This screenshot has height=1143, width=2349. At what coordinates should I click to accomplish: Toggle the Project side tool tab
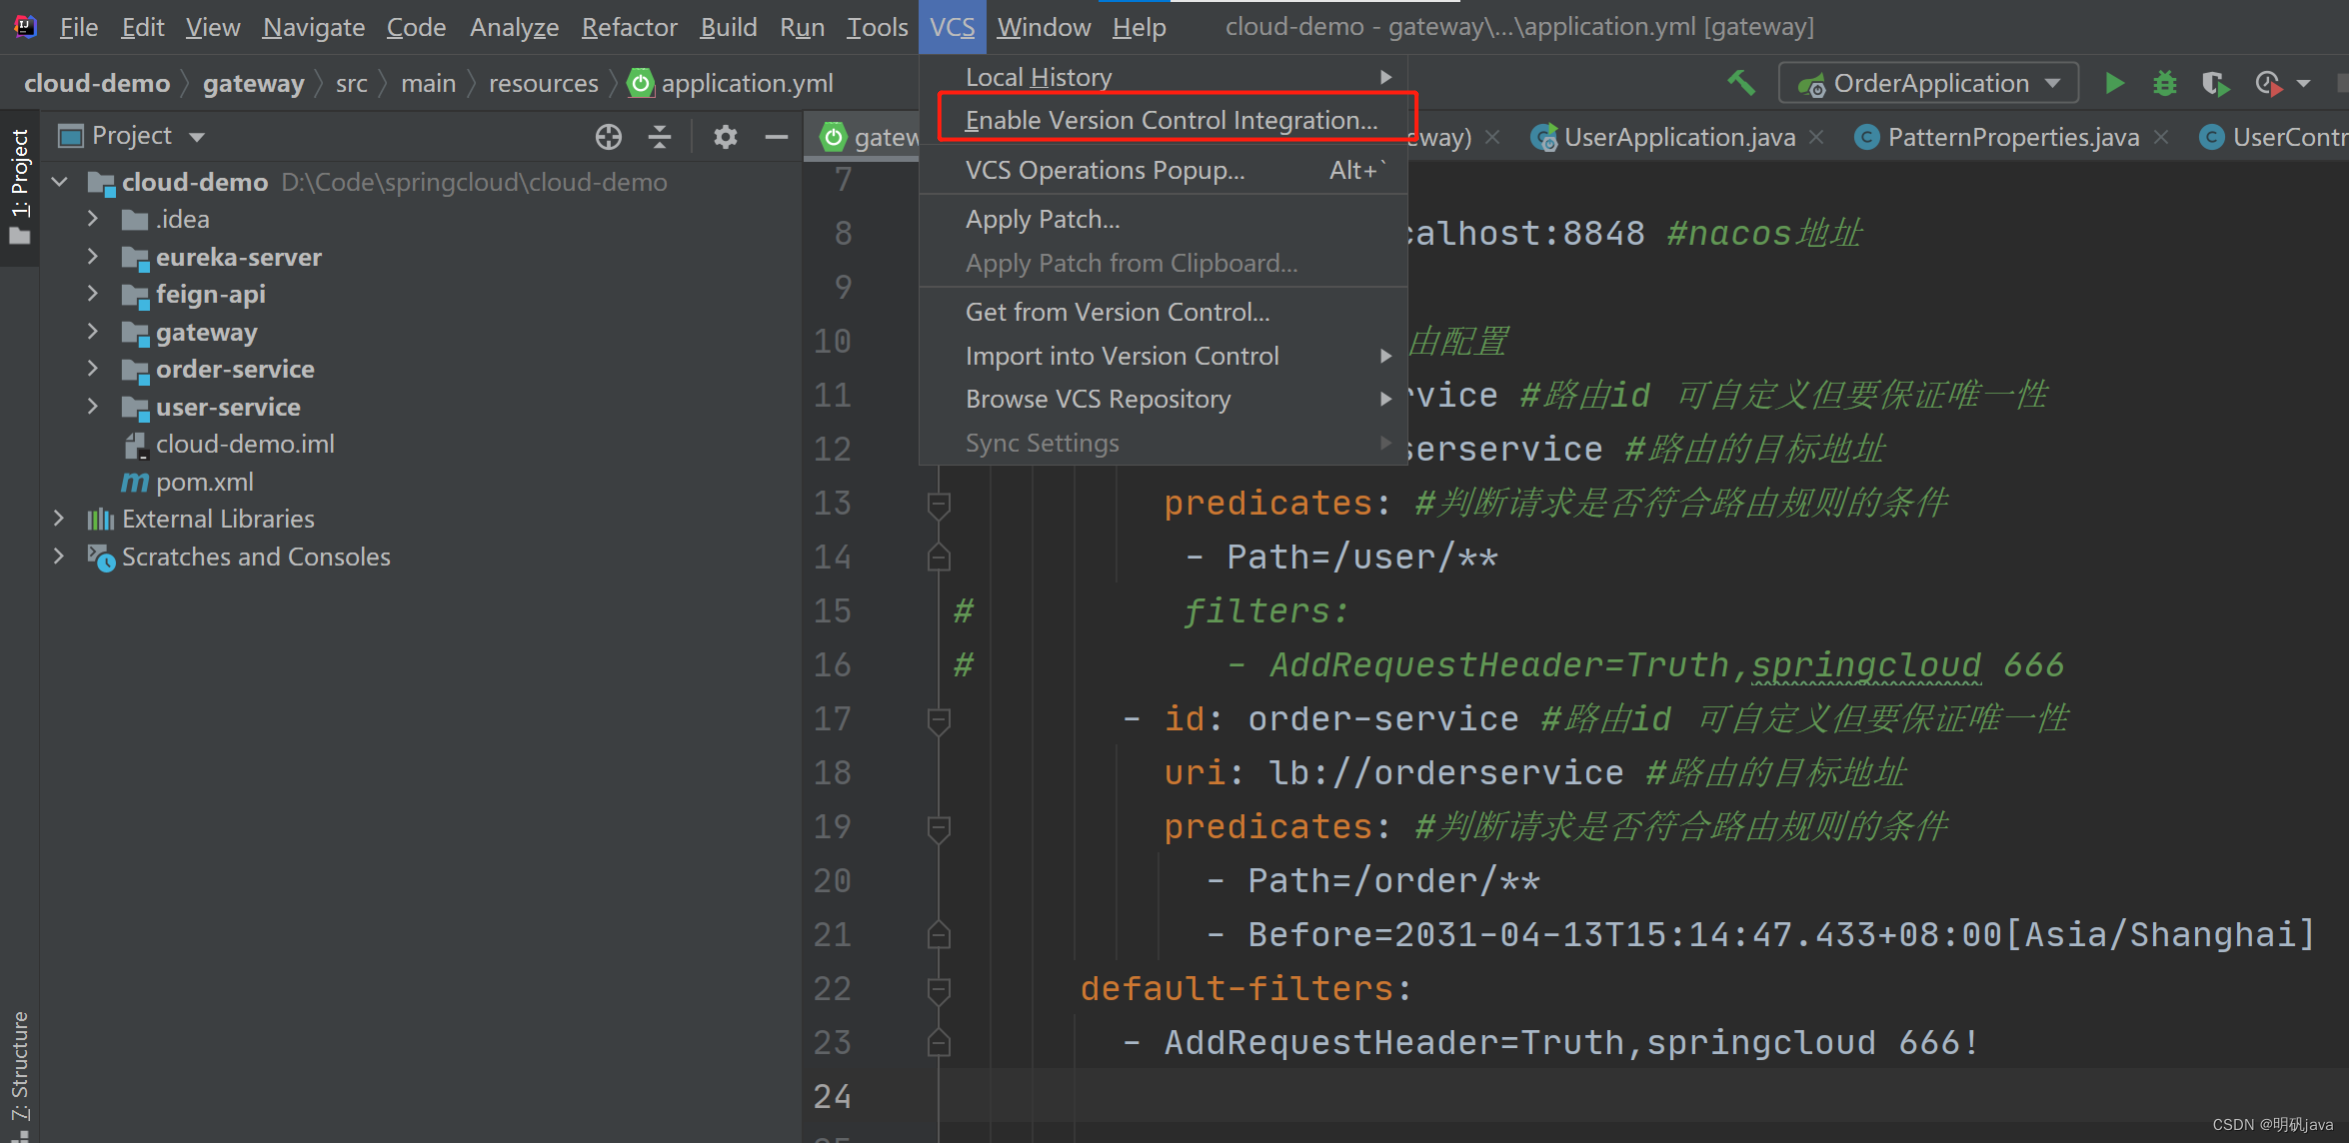point(19,185)
